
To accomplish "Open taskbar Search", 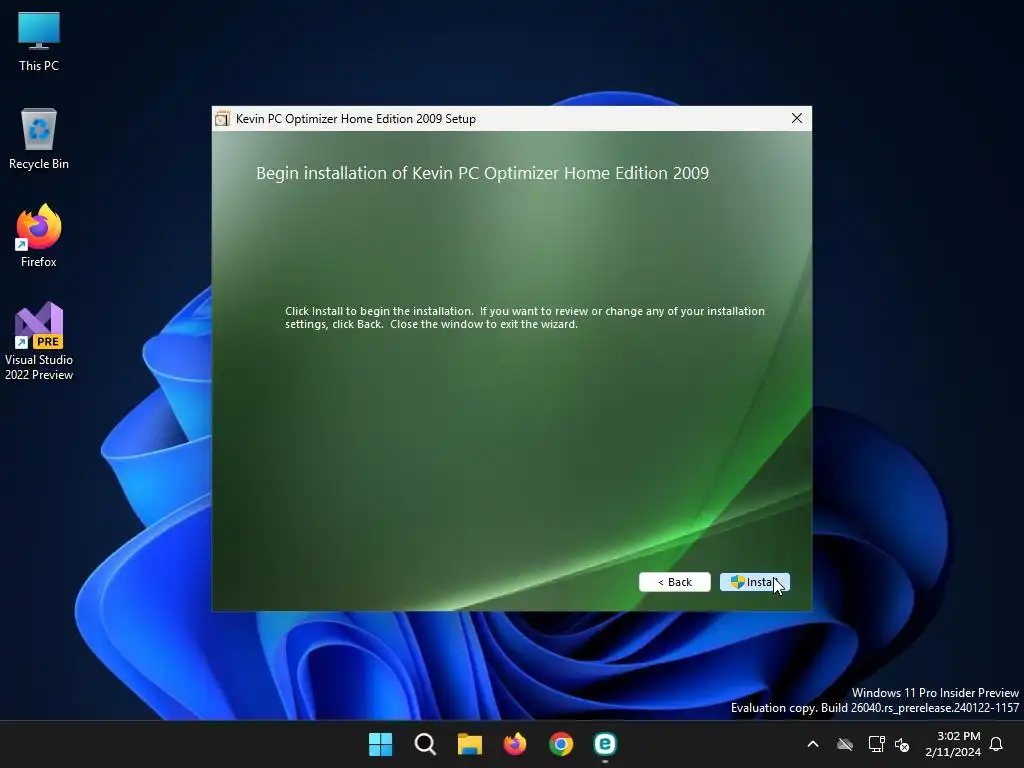I will click(425, 744).
